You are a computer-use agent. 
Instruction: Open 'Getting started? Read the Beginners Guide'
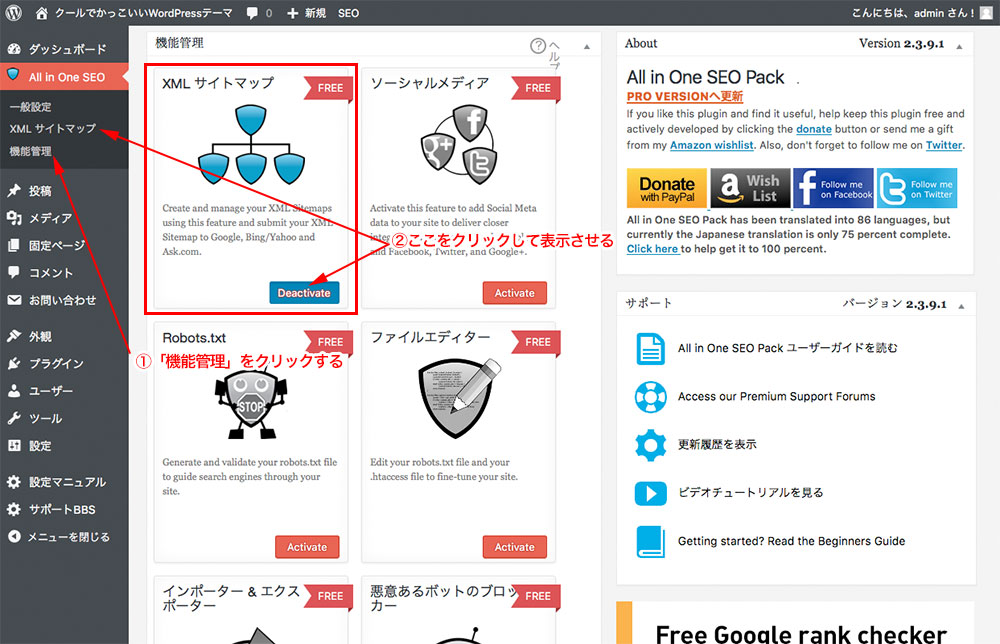(791, 541)
